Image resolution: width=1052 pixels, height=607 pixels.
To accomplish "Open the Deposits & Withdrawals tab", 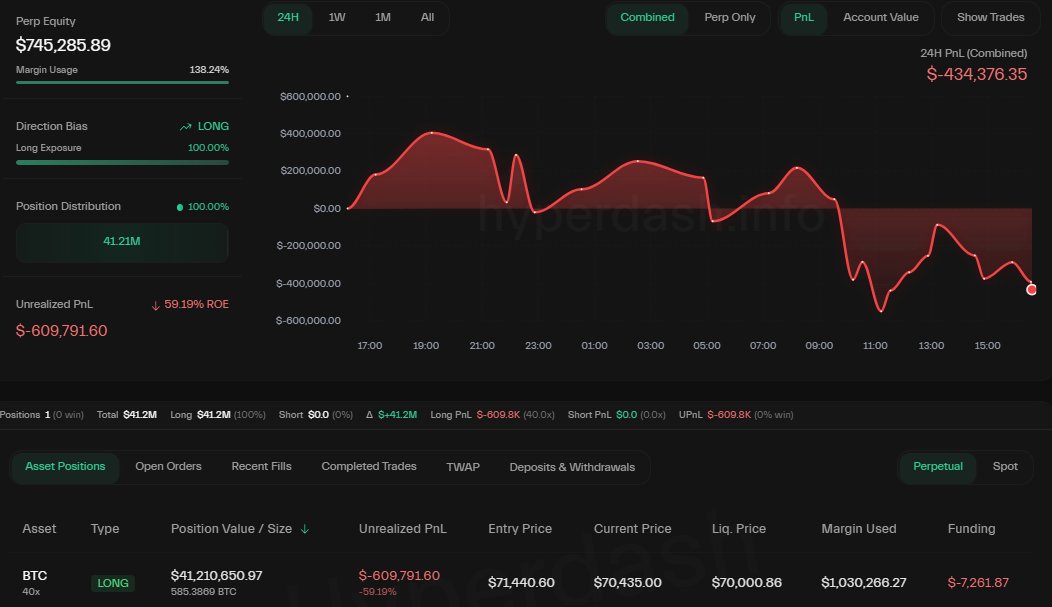I will click(572, 466).
